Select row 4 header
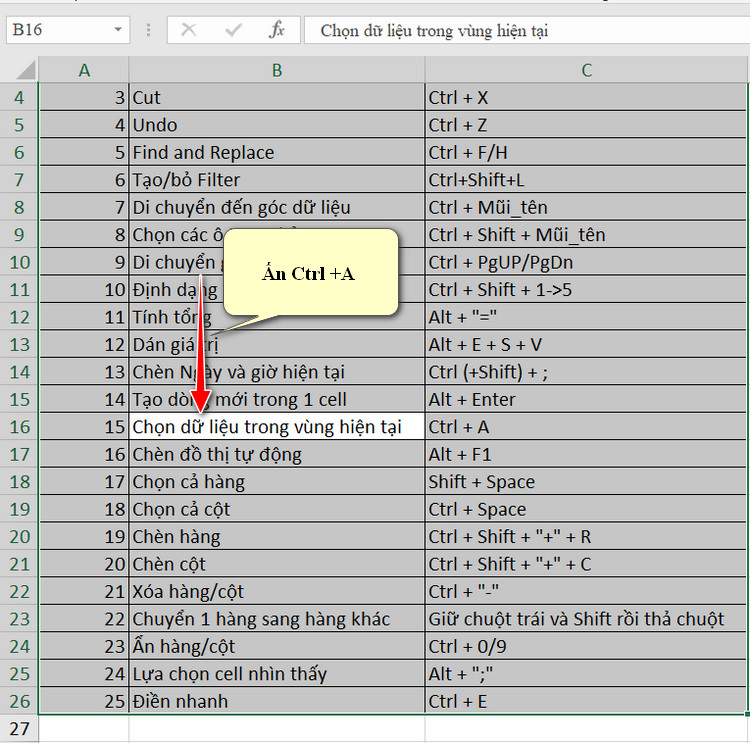 (x=19, y=98)
